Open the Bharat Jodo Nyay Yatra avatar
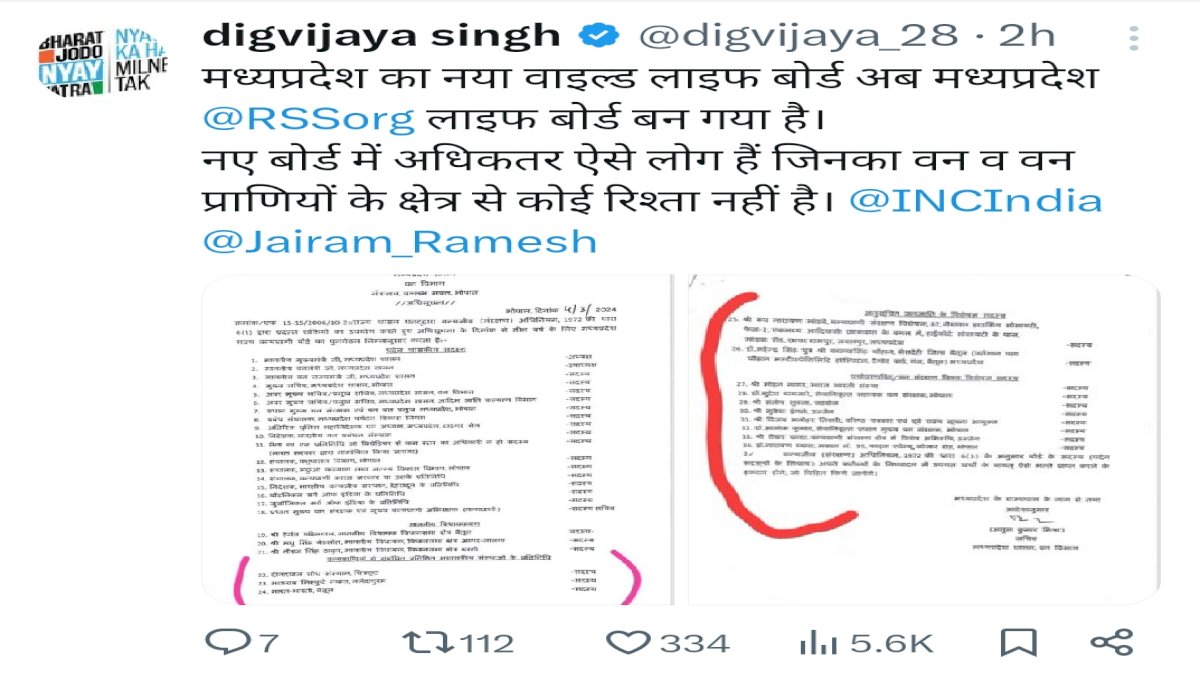The height and width of the screenshot is (675, 1200). tap(103, 63)
